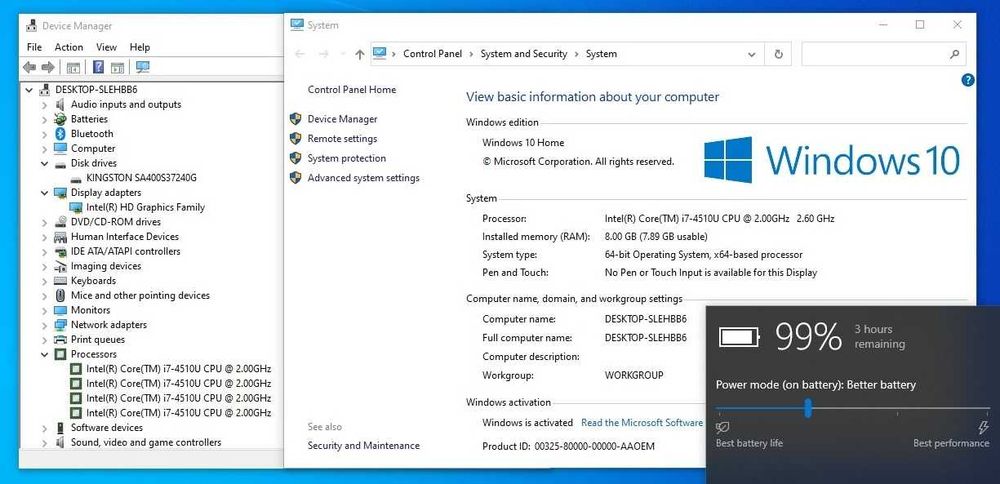This screenshot has height=484, width=1000.
Task: Click the Best battery life leaf icon
Action: pyautogui.click(x=723, y=427)
